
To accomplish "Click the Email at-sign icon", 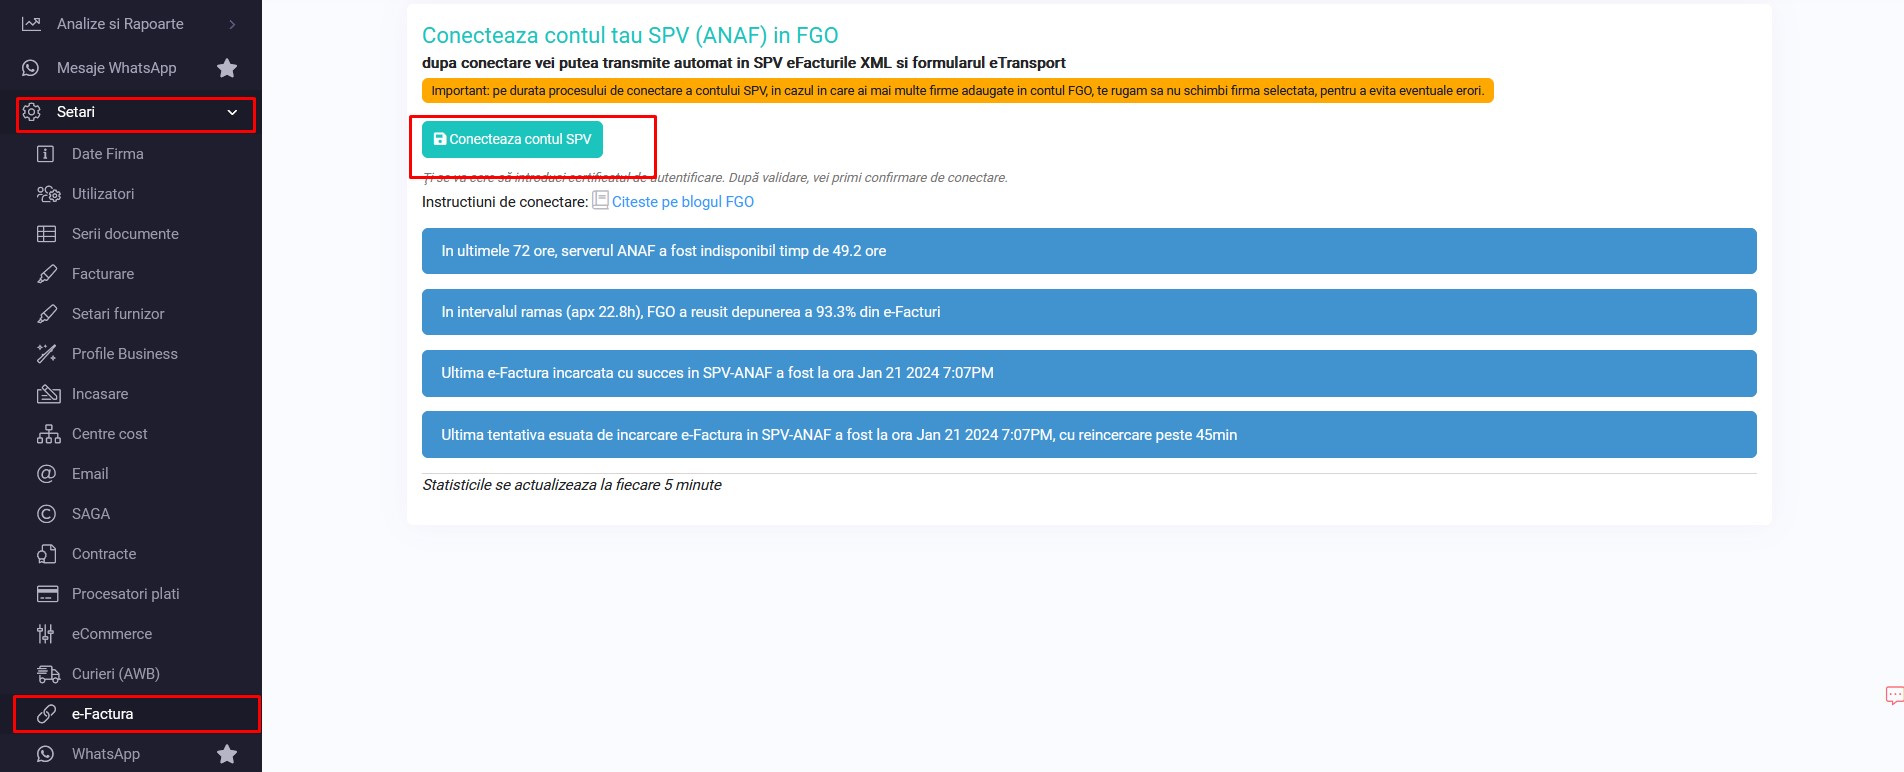I will click(46, 474).
